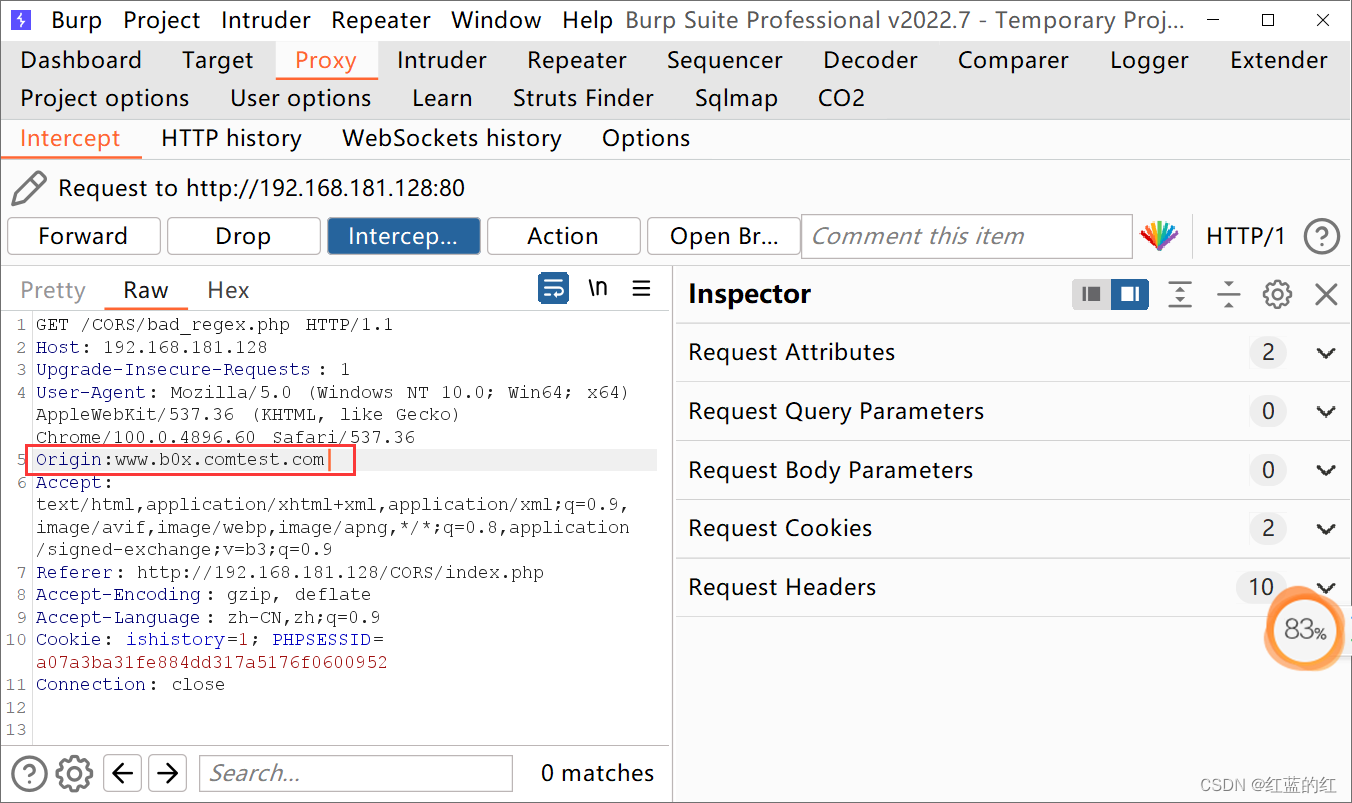Image resolution: width=1352 pixels, height=803 pixels.
Task: Toggle the \n non-printable characters button
Action: point(598,288)
